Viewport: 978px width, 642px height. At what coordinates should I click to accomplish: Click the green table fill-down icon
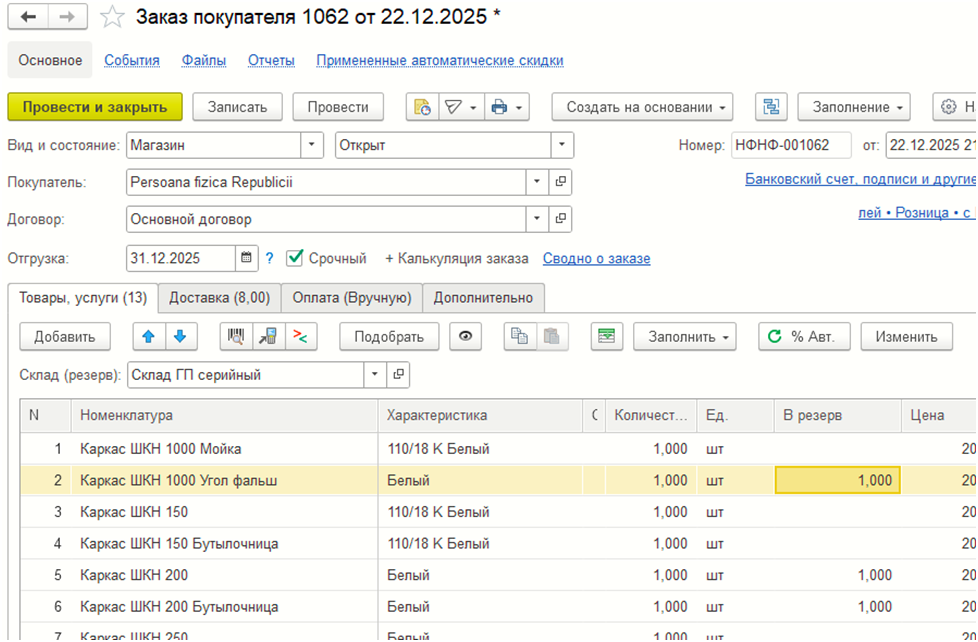coord(607,337)
